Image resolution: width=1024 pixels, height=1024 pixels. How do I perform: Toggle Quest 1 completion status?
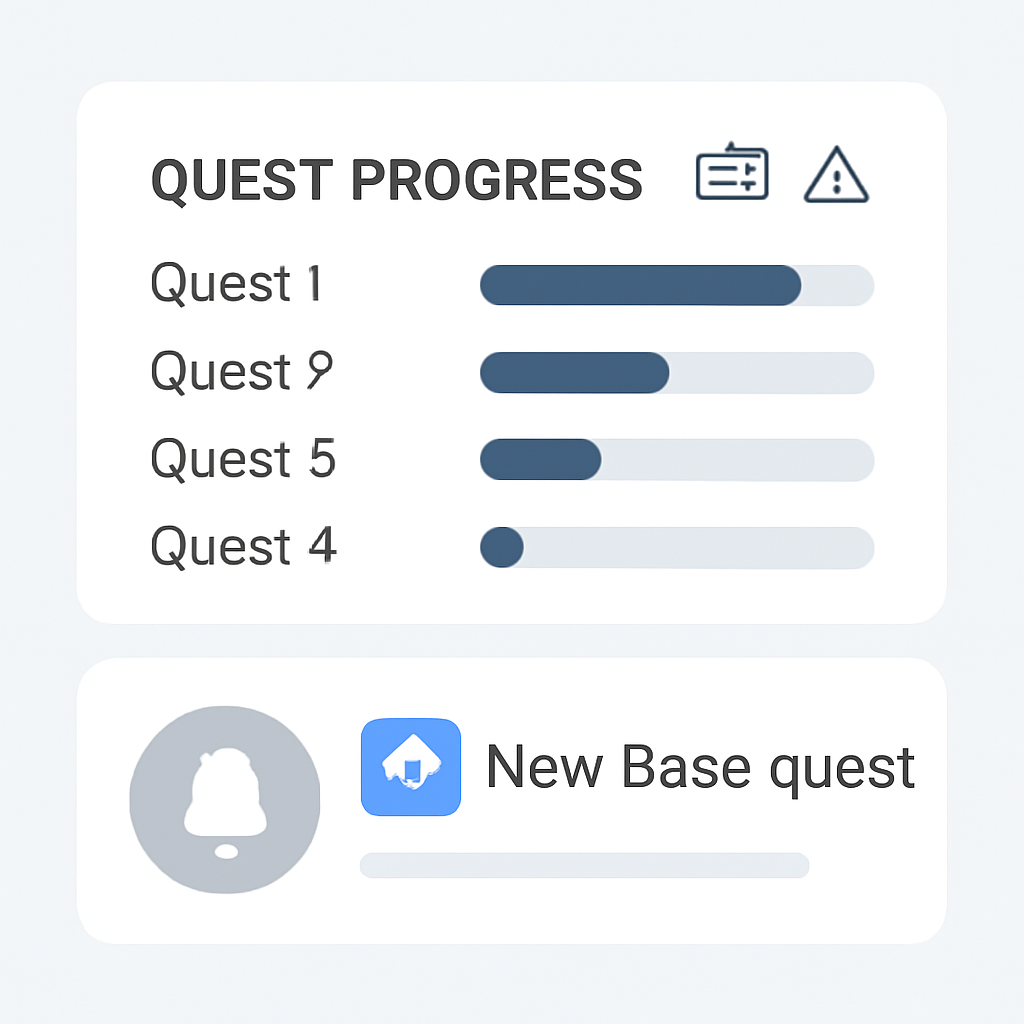point(677,286)
